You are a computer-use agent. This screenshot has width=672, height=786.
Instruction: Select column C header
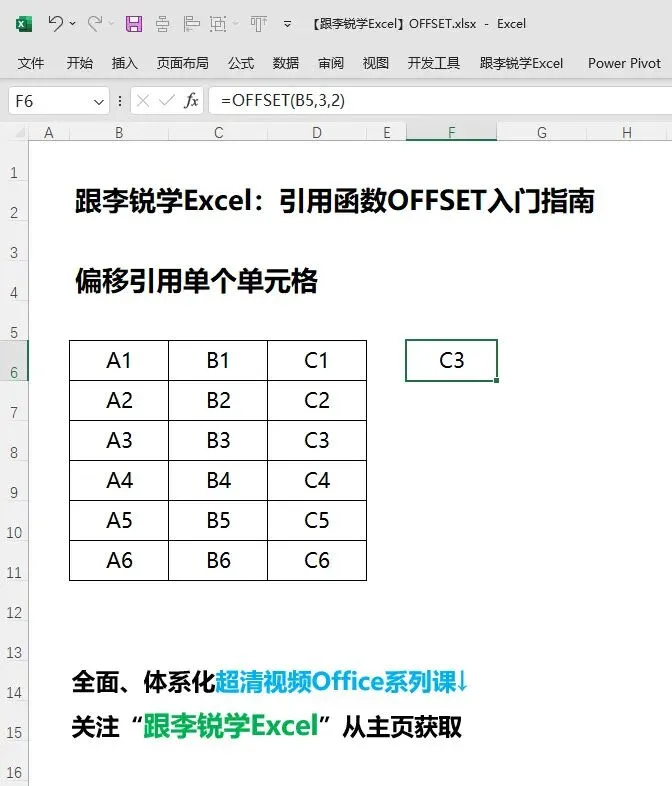tap(218, 133)
